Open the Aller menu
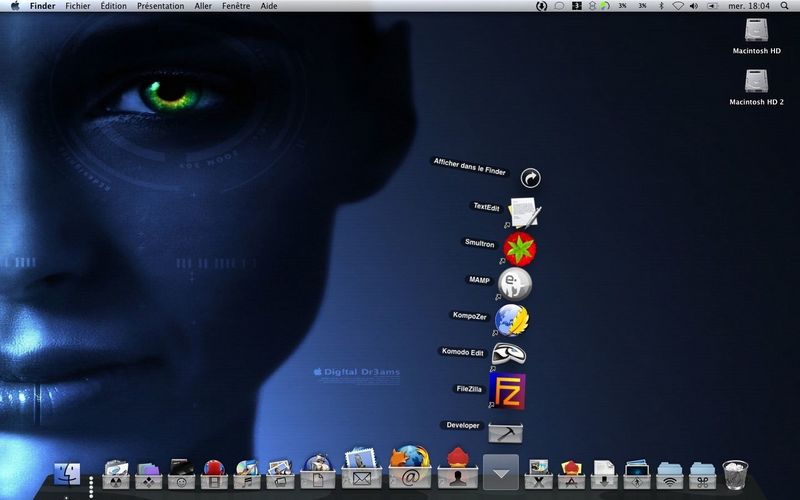This screenshot has width=800, height=500. point(203,6)
